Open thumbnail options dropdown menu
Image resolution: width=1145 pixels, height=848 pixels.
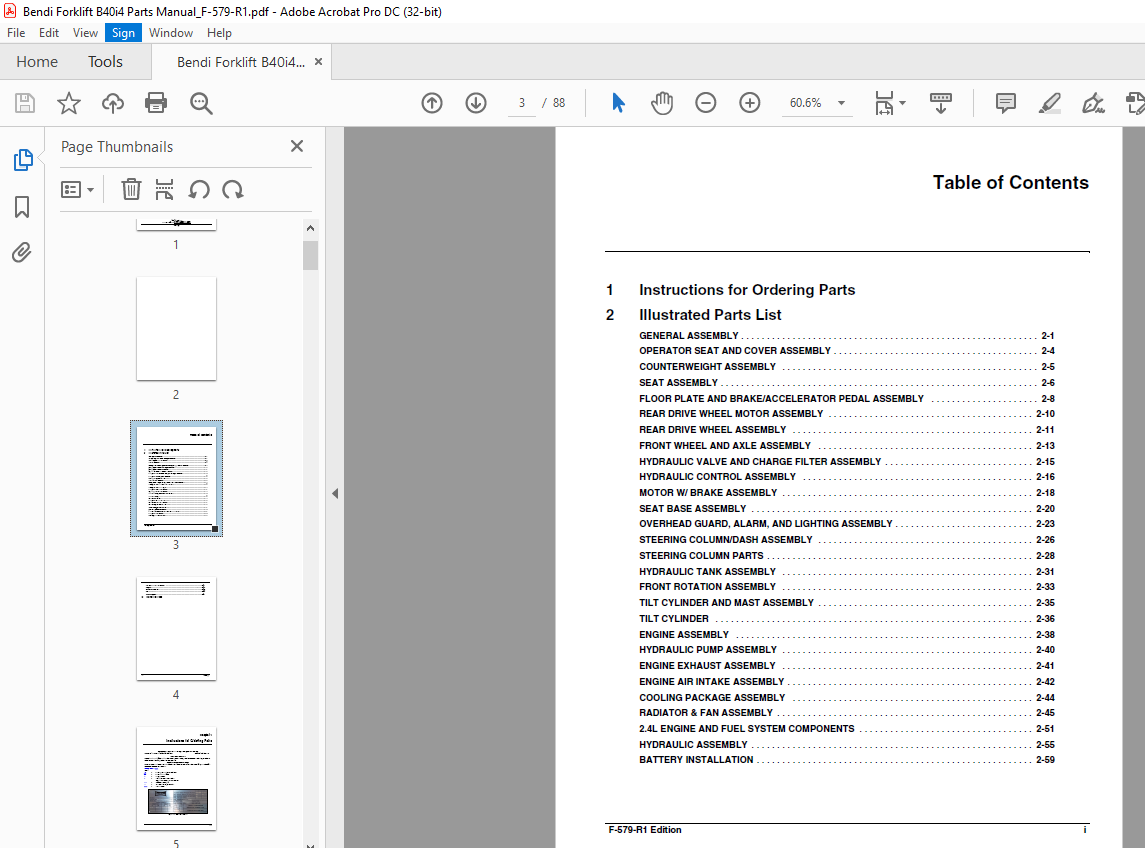coord(77,190)
